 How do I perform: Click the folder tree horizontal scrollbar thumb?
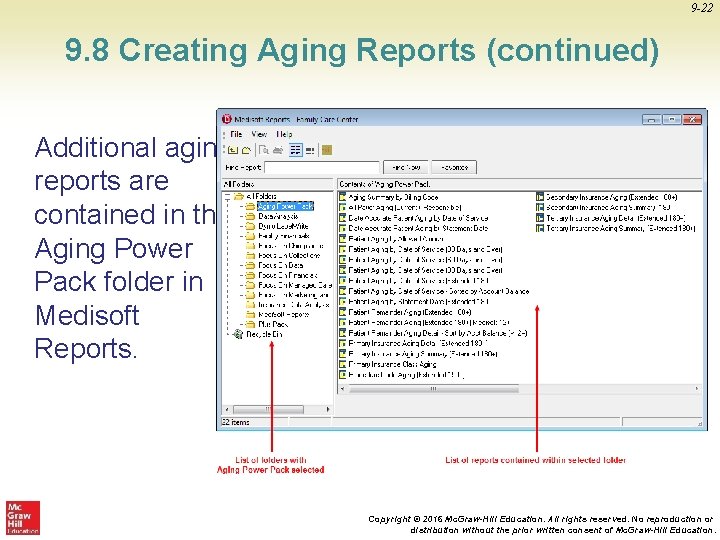pos(268,409)
